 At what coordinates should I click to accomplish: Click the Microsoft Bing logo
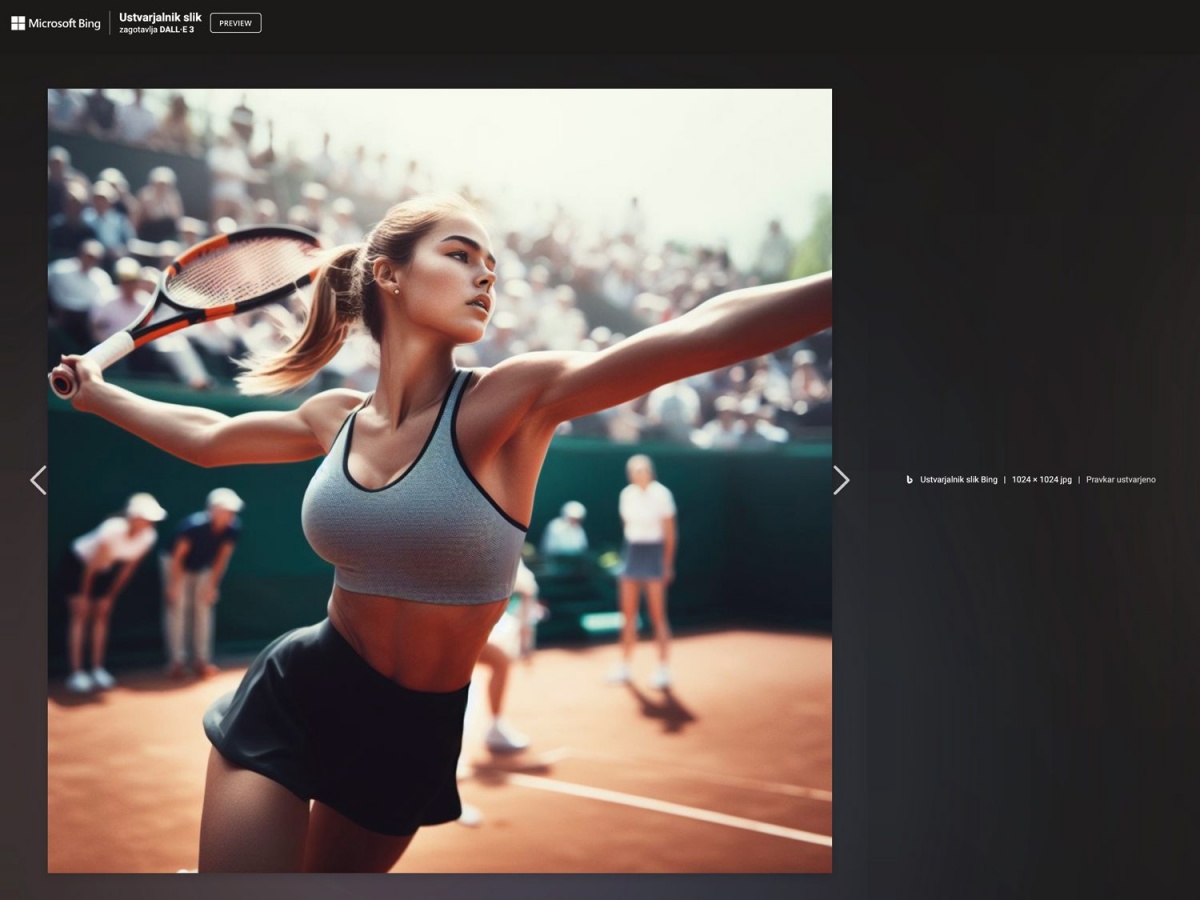56,23
